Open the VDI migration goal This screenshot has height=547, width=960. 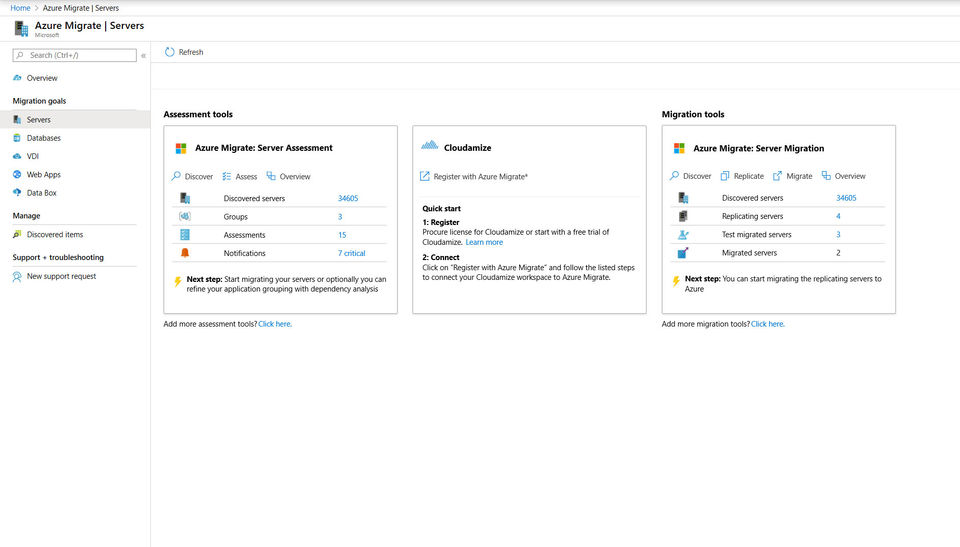[x=32, y=156]
